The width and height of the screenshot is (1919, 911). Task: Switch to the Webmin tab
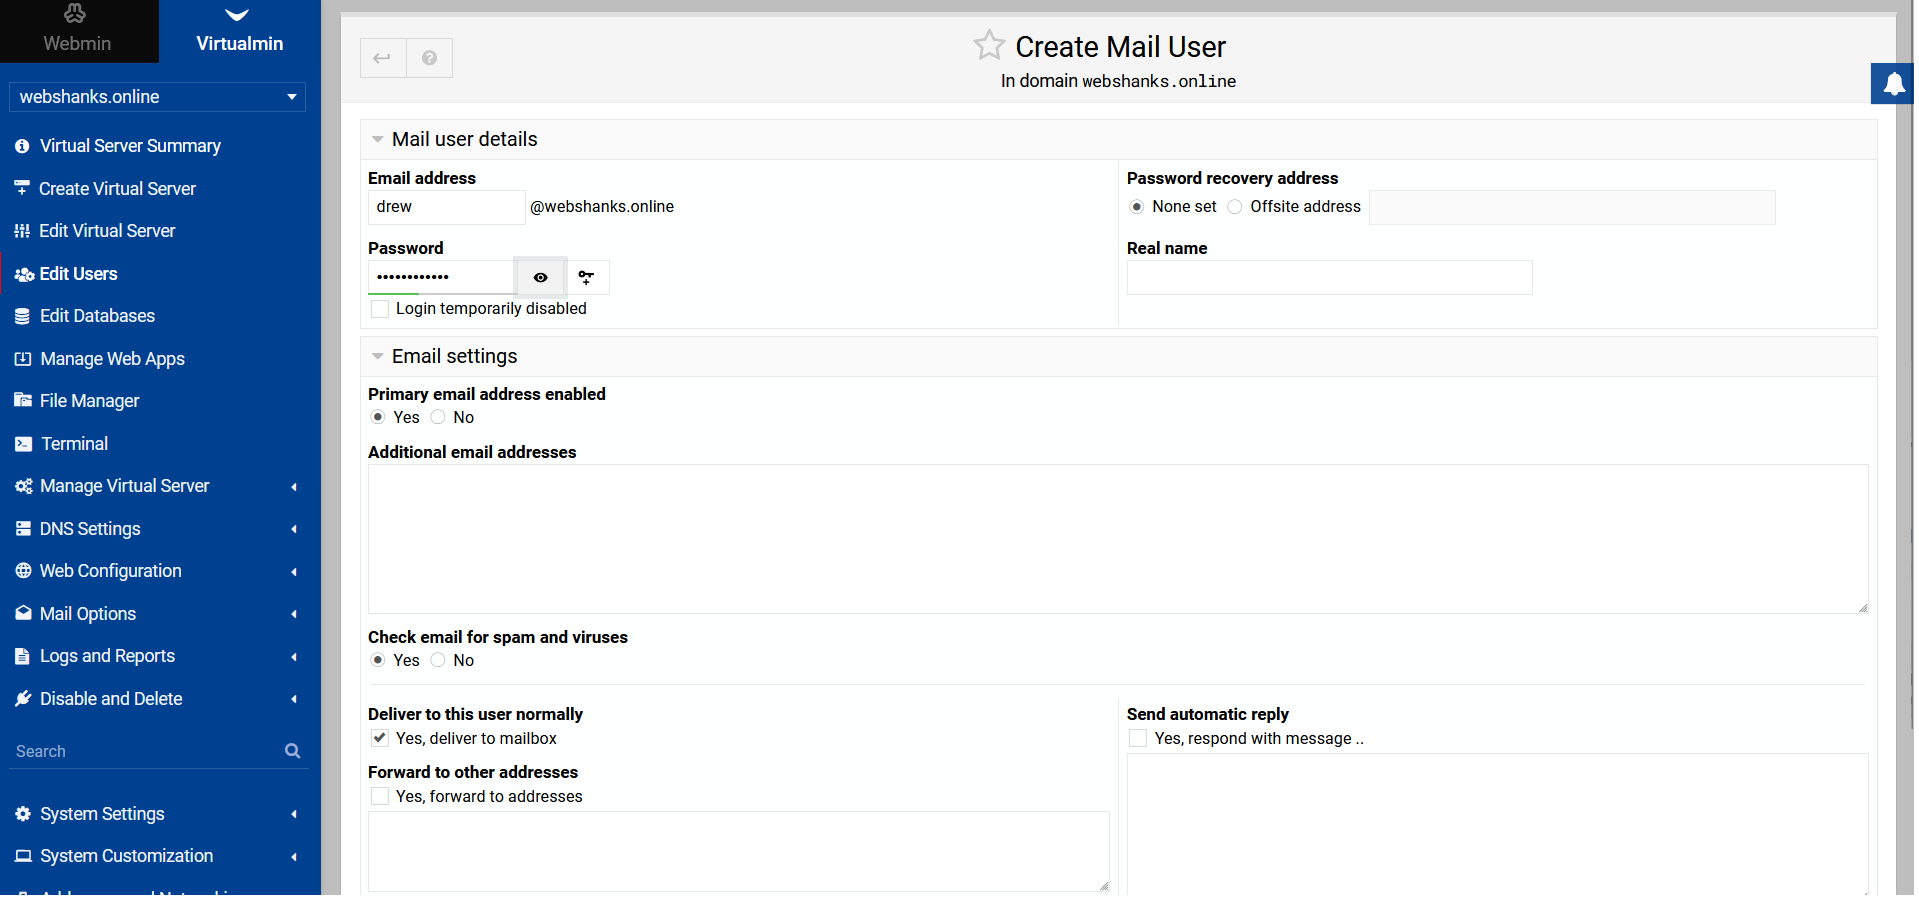(x=78, y=31)
